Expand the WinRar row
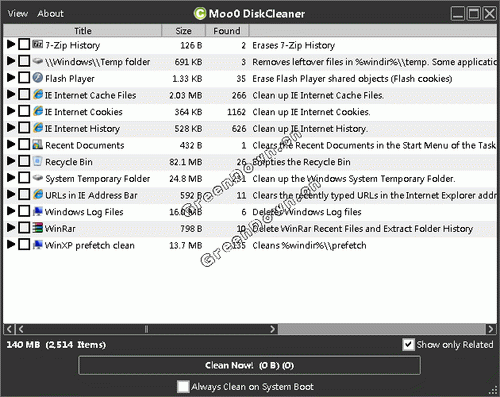This screenshot has width=500, height=397. point(11,228)
